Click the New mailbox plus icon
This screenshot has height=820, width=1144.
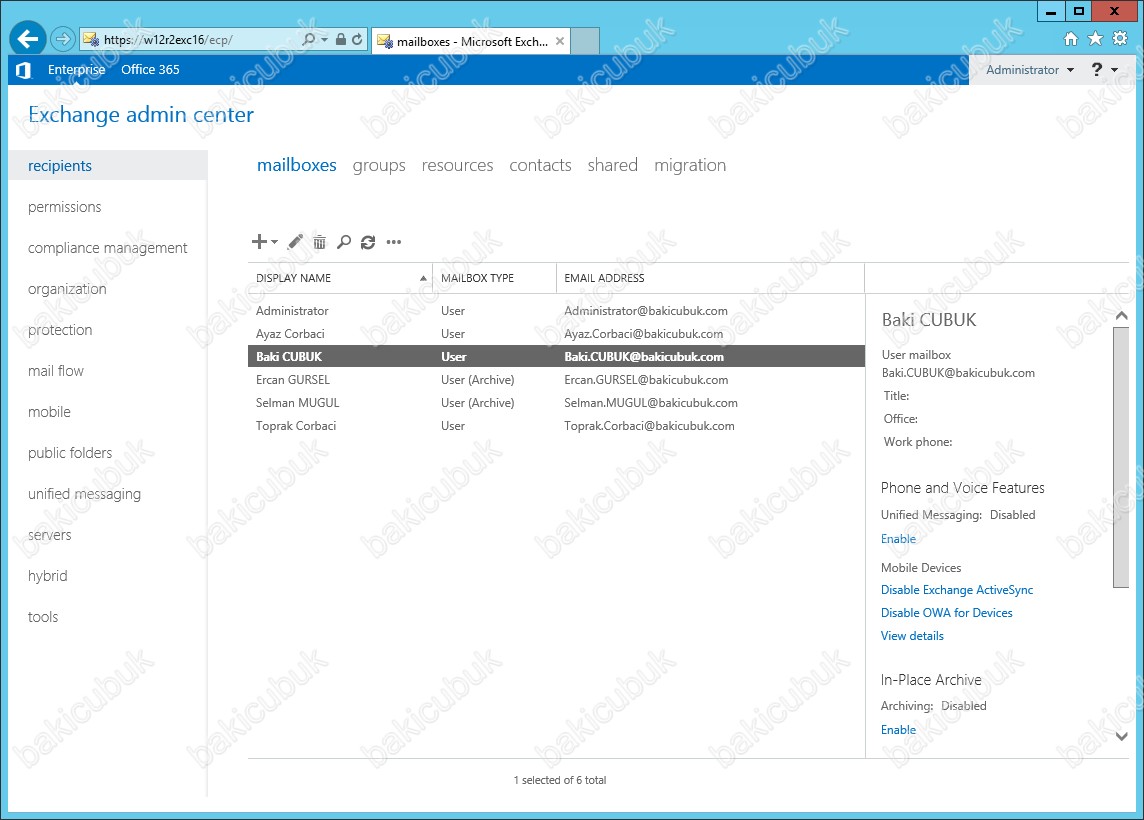(259, 241)
